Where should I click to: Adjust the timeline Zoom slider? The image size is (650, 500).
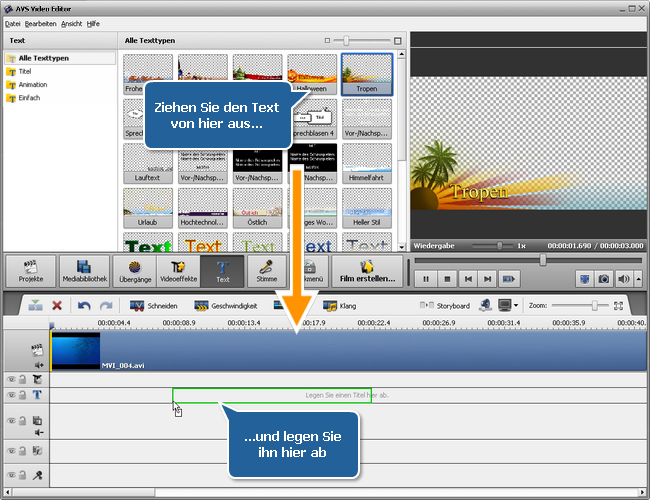click(x=594, y=306)
